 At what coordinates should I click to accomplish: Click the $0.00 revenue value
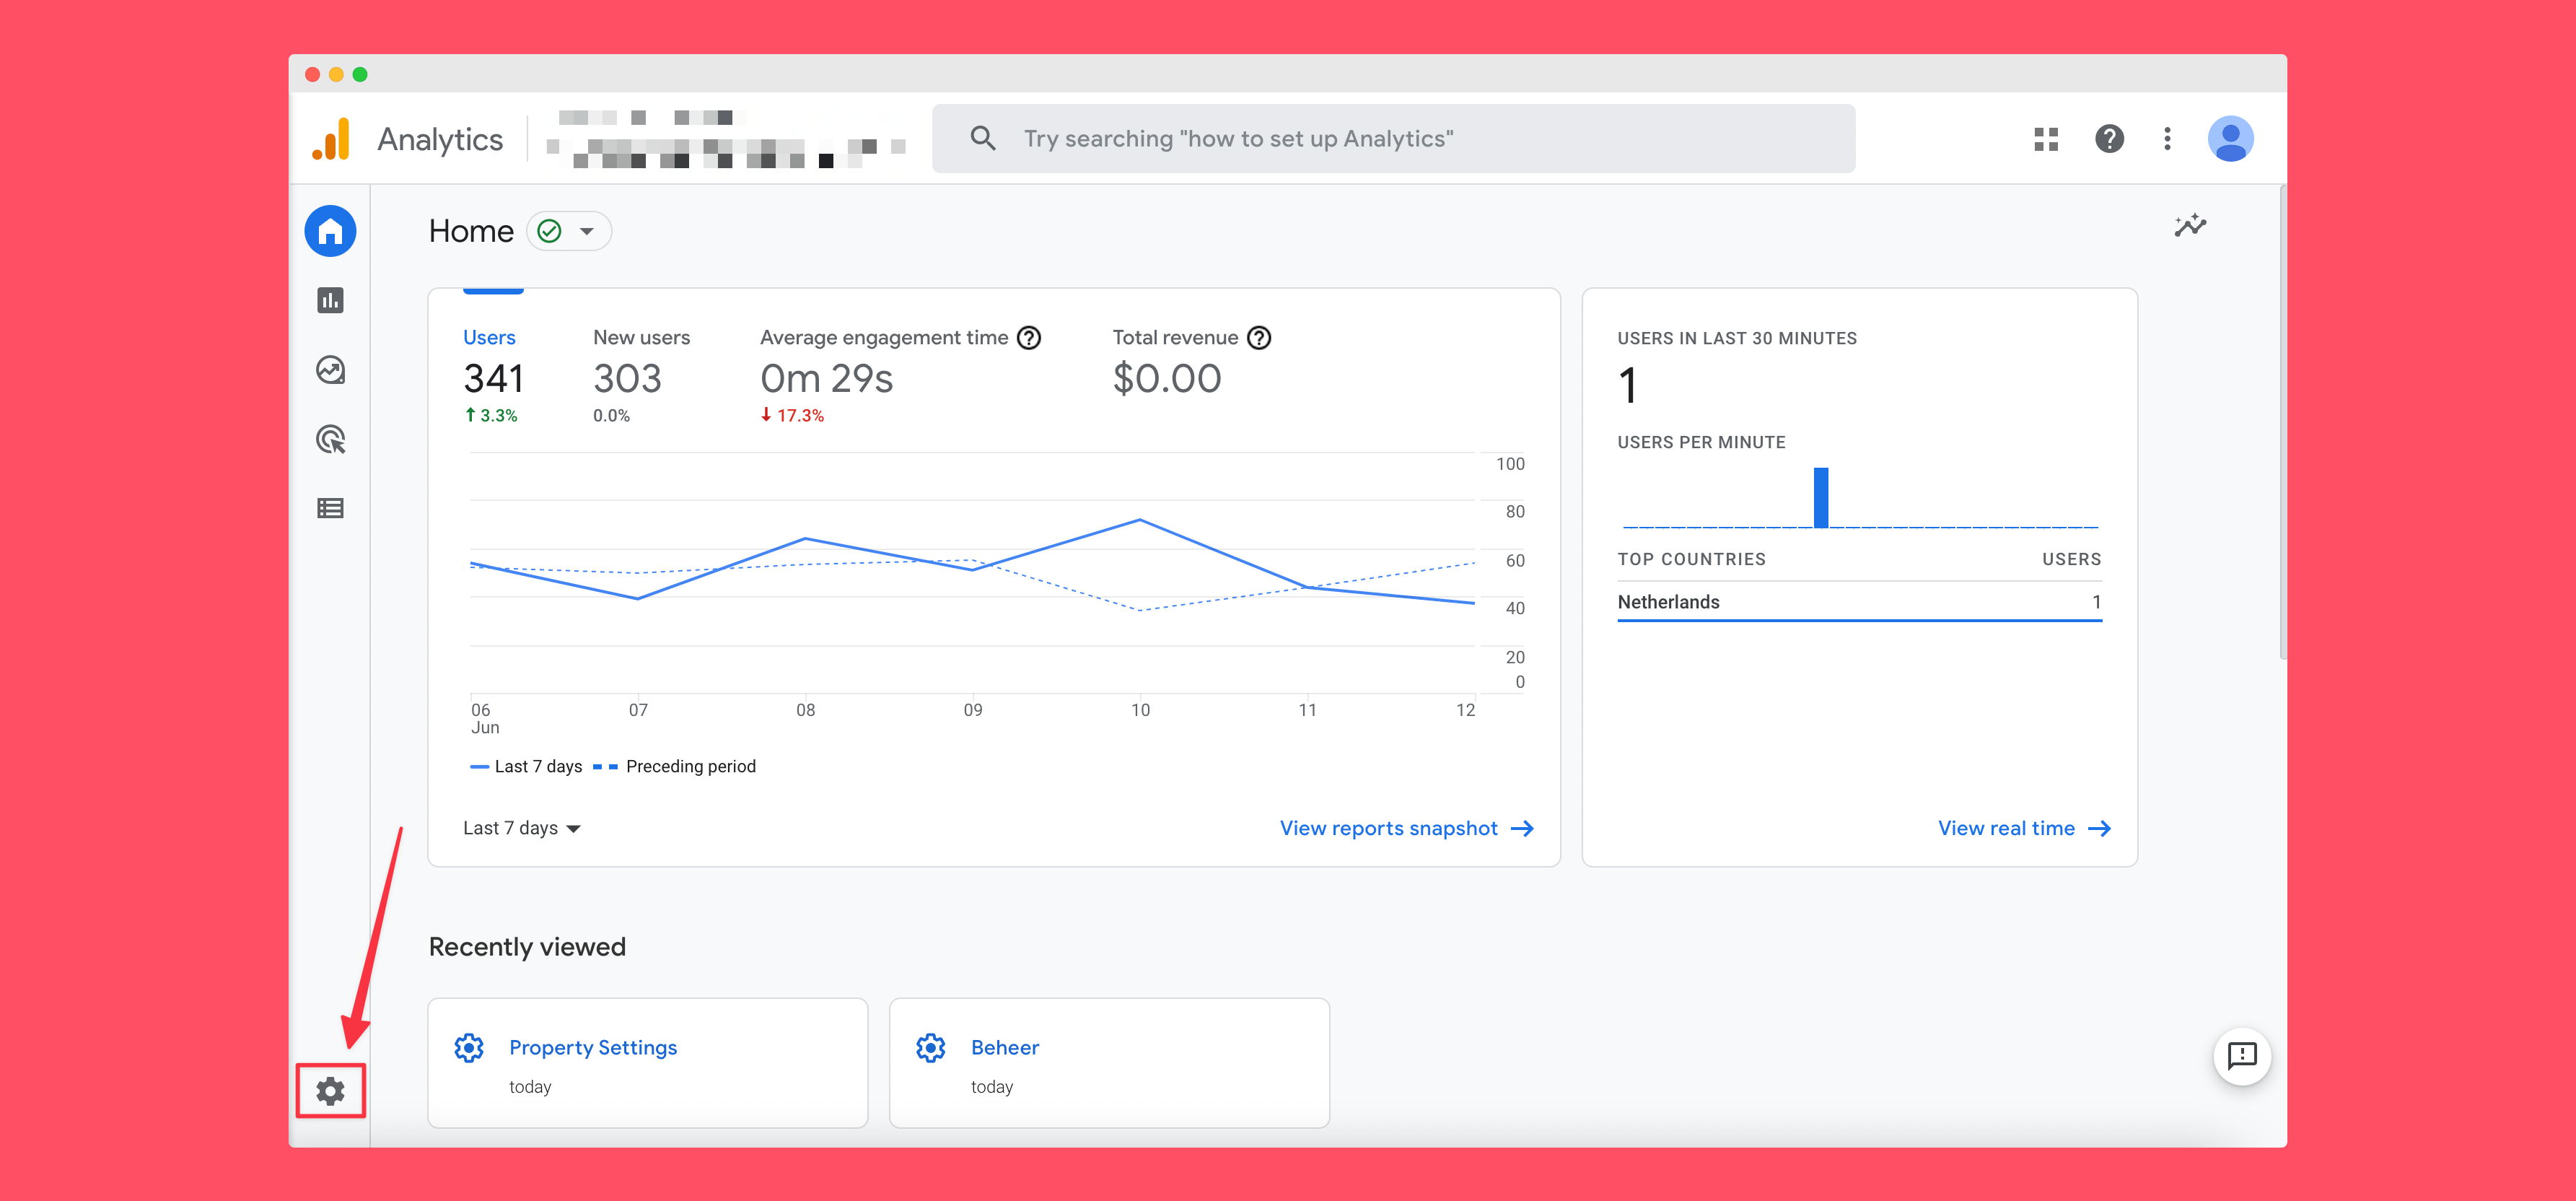[x=1167, y=379]
